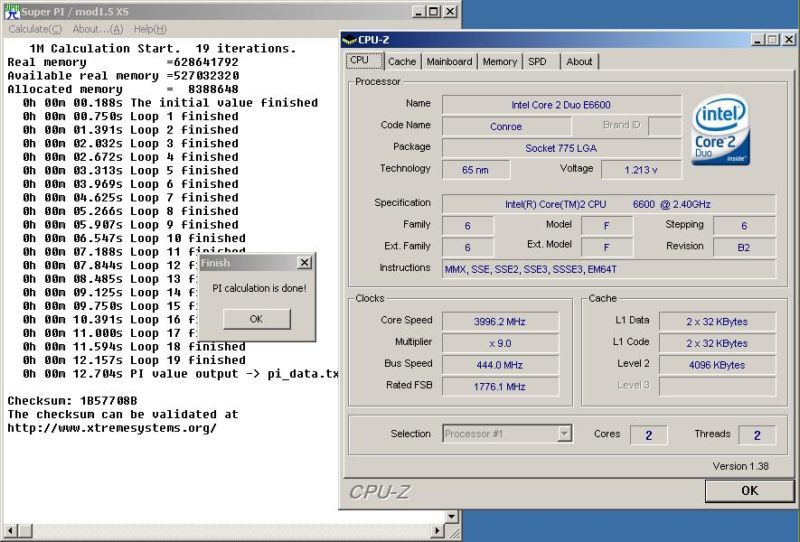Go to the About tab in CPU-Z
Viewport: 800px width, 542px height.
pyautogui.click(x=579, y=61)
